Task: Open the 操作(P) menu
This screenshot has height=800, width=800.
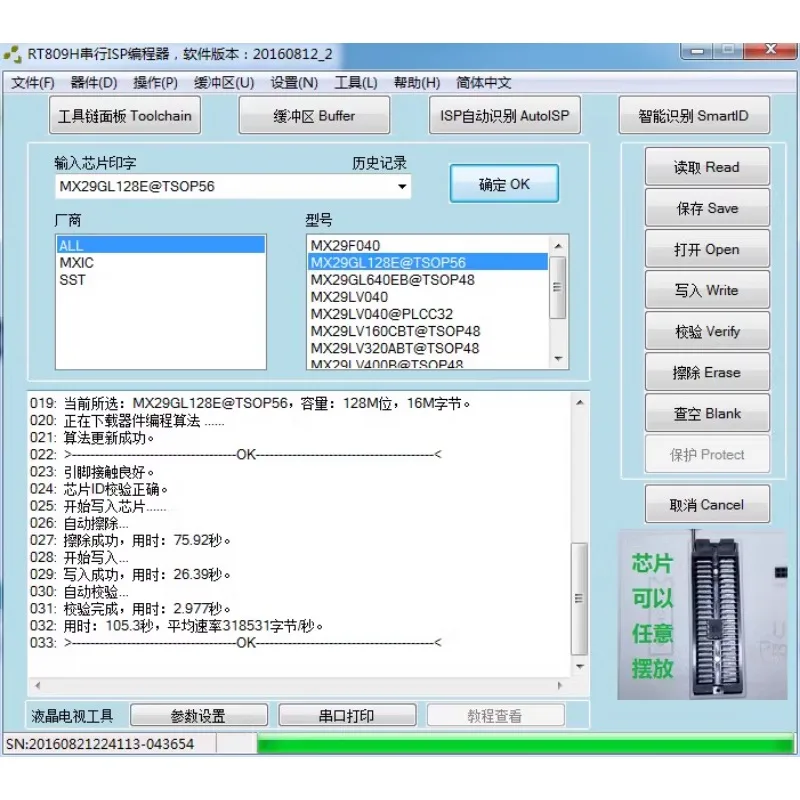Action: tap(156, 83)
